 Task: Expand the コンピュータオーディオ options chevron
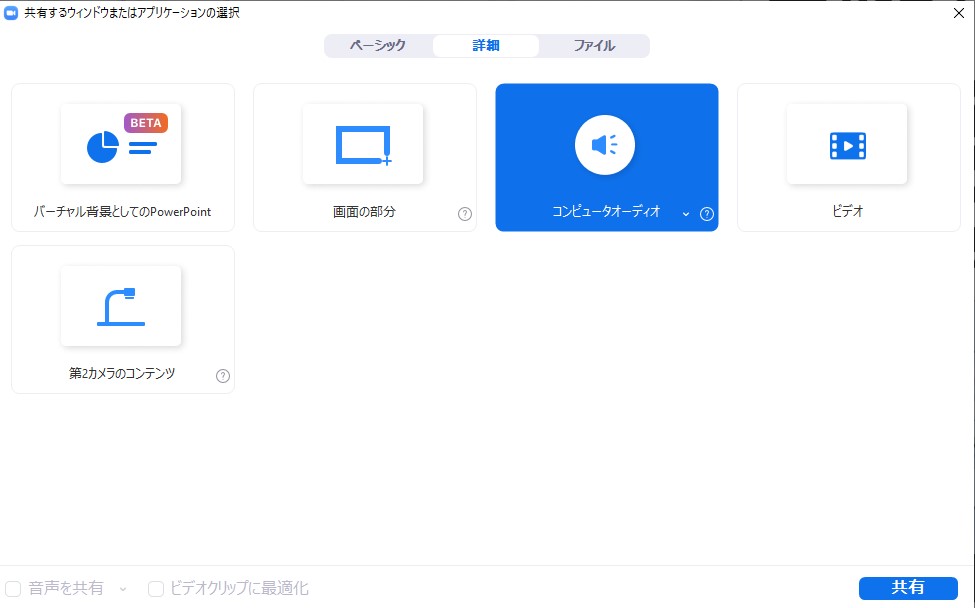[x=686, y=214]
